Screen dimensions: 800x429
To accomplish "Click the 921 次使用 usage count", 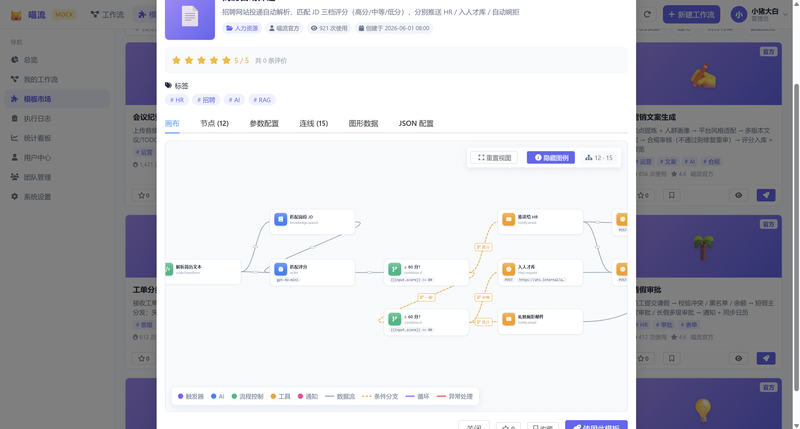I will click(x=329, y=28).
